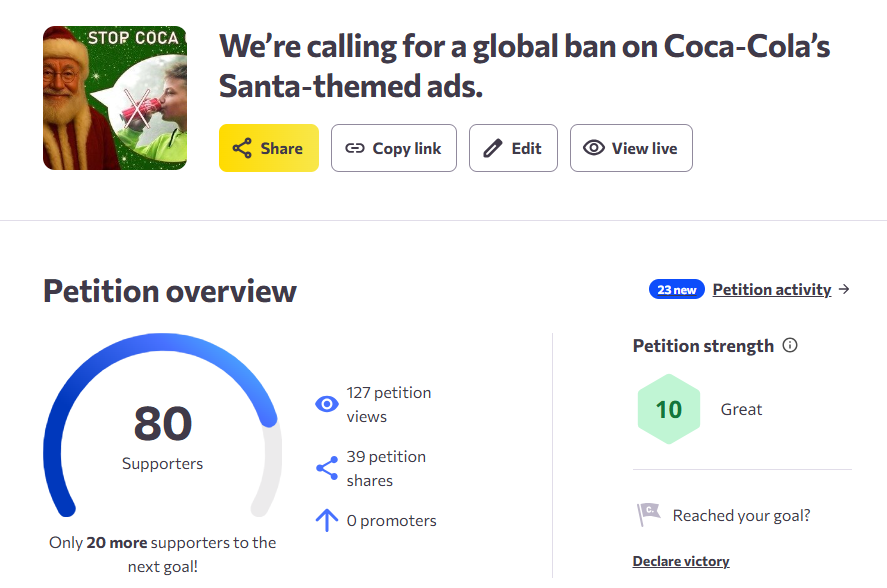Click the Petition strength info icon
Viewport: 887px width, 588px height.
coord(790,346)
